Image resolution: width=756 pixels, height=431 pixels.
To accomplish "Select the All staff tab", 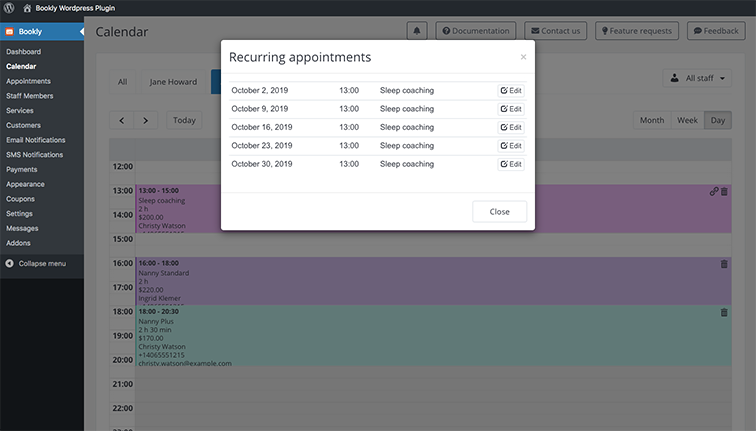I will [x=122, y=82].
